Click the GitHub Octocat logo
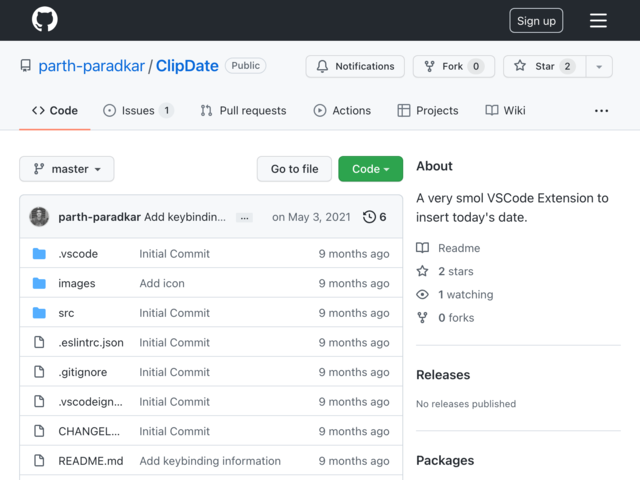 [x=44, y=19]
